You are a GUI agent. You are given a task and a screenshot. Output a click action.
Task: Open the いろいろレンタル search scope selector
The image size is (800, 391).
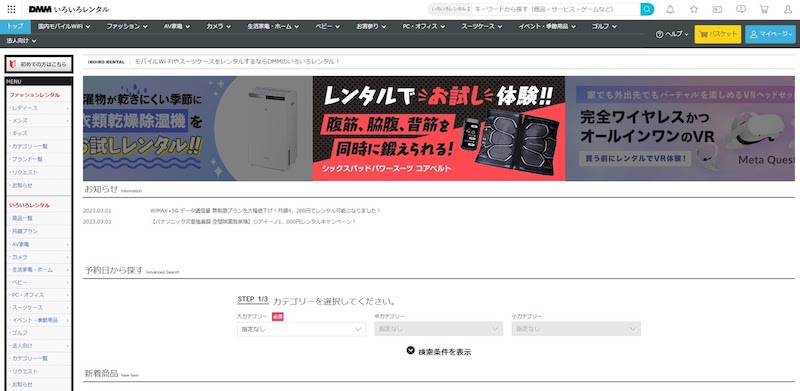coord(451,9)
